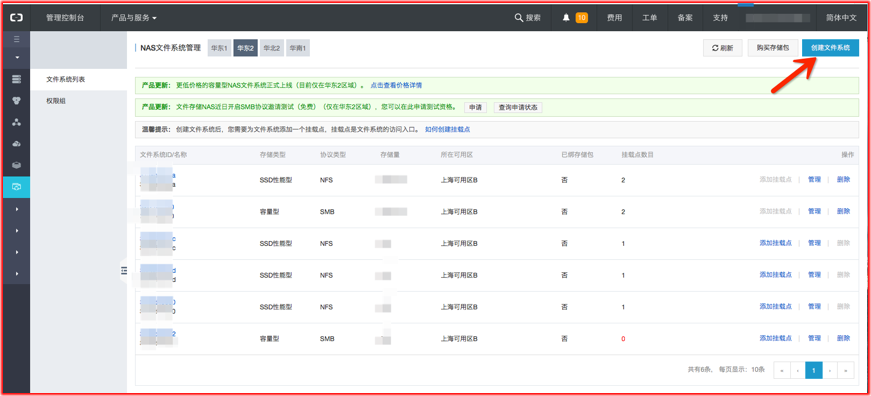
Task: Switch to the 华东1 region tab
Action: (x=219, y=48)
